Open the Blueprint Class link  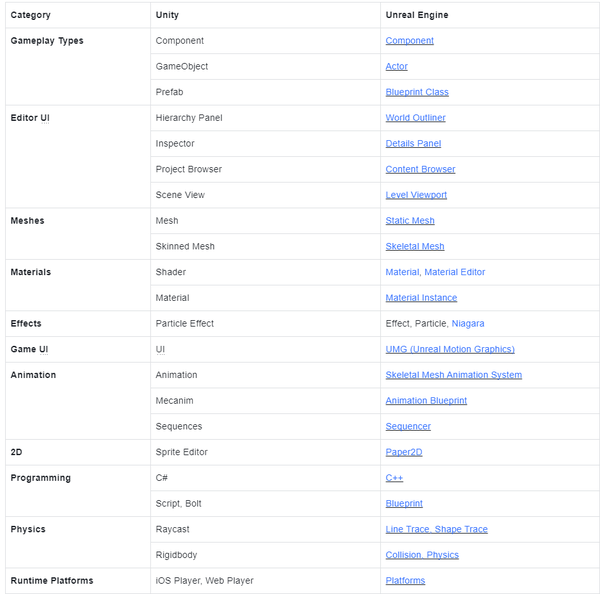coord(417,92)
